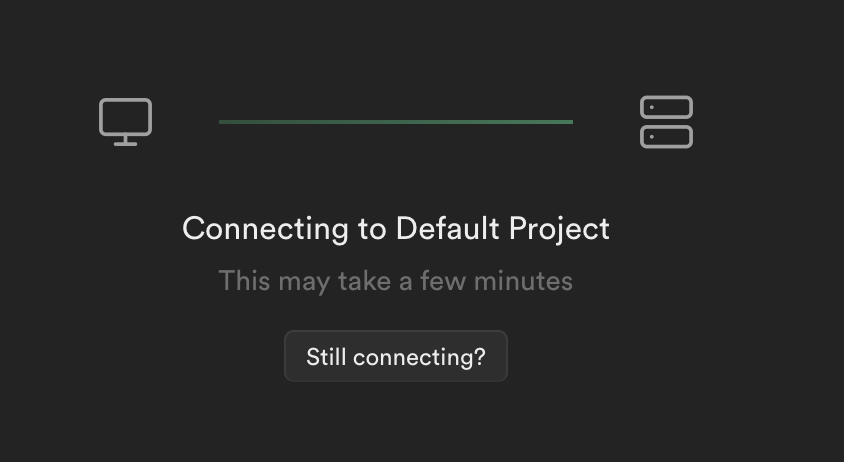
Task: Select the top server unit in the icon
Action: (666, 107)
